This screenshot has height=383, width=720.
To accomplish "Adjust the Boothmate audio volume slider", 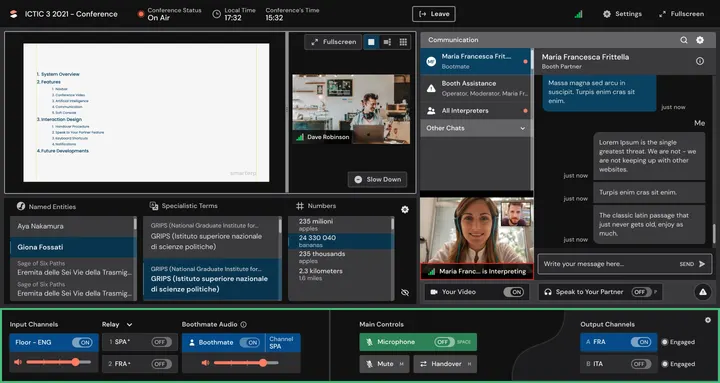I will tap(246, 363).
